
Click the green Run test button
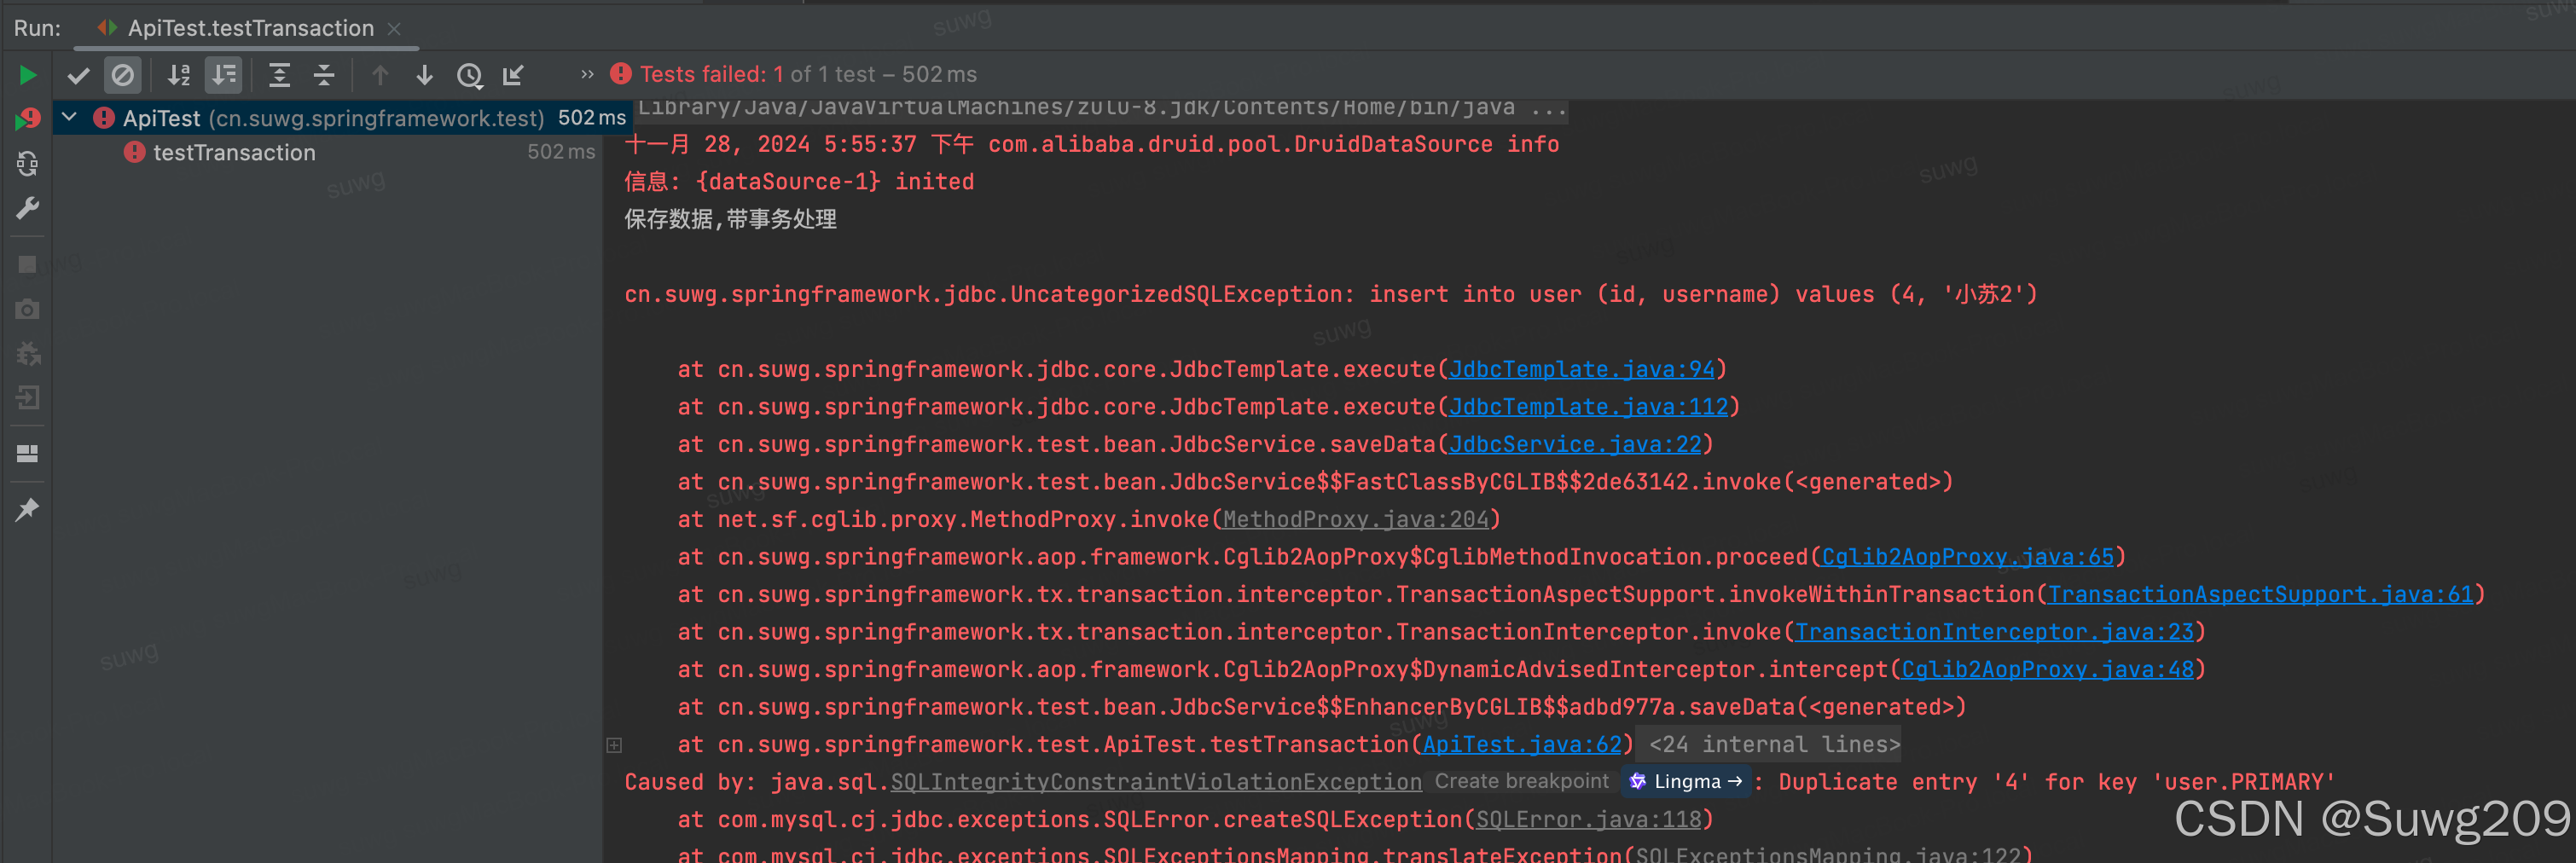[28, 75]
